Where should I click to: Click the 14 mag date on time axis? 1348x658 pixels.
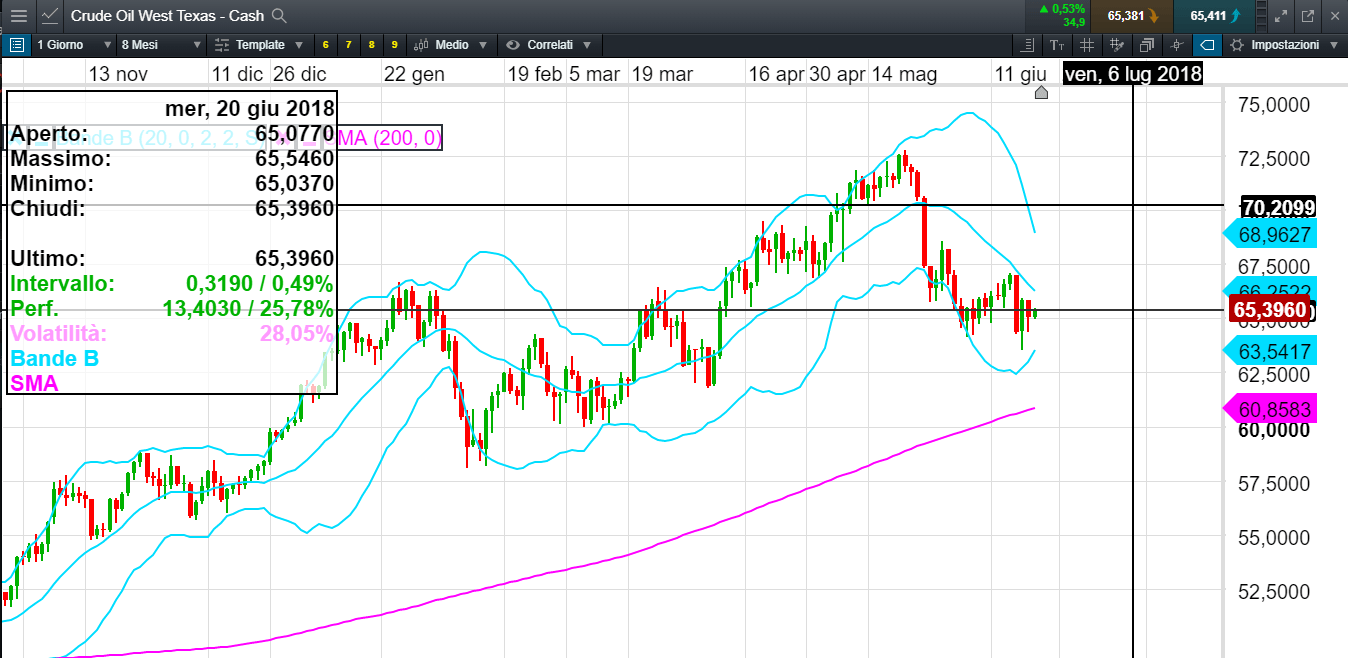pyautogui.click(x=904, y=74)
